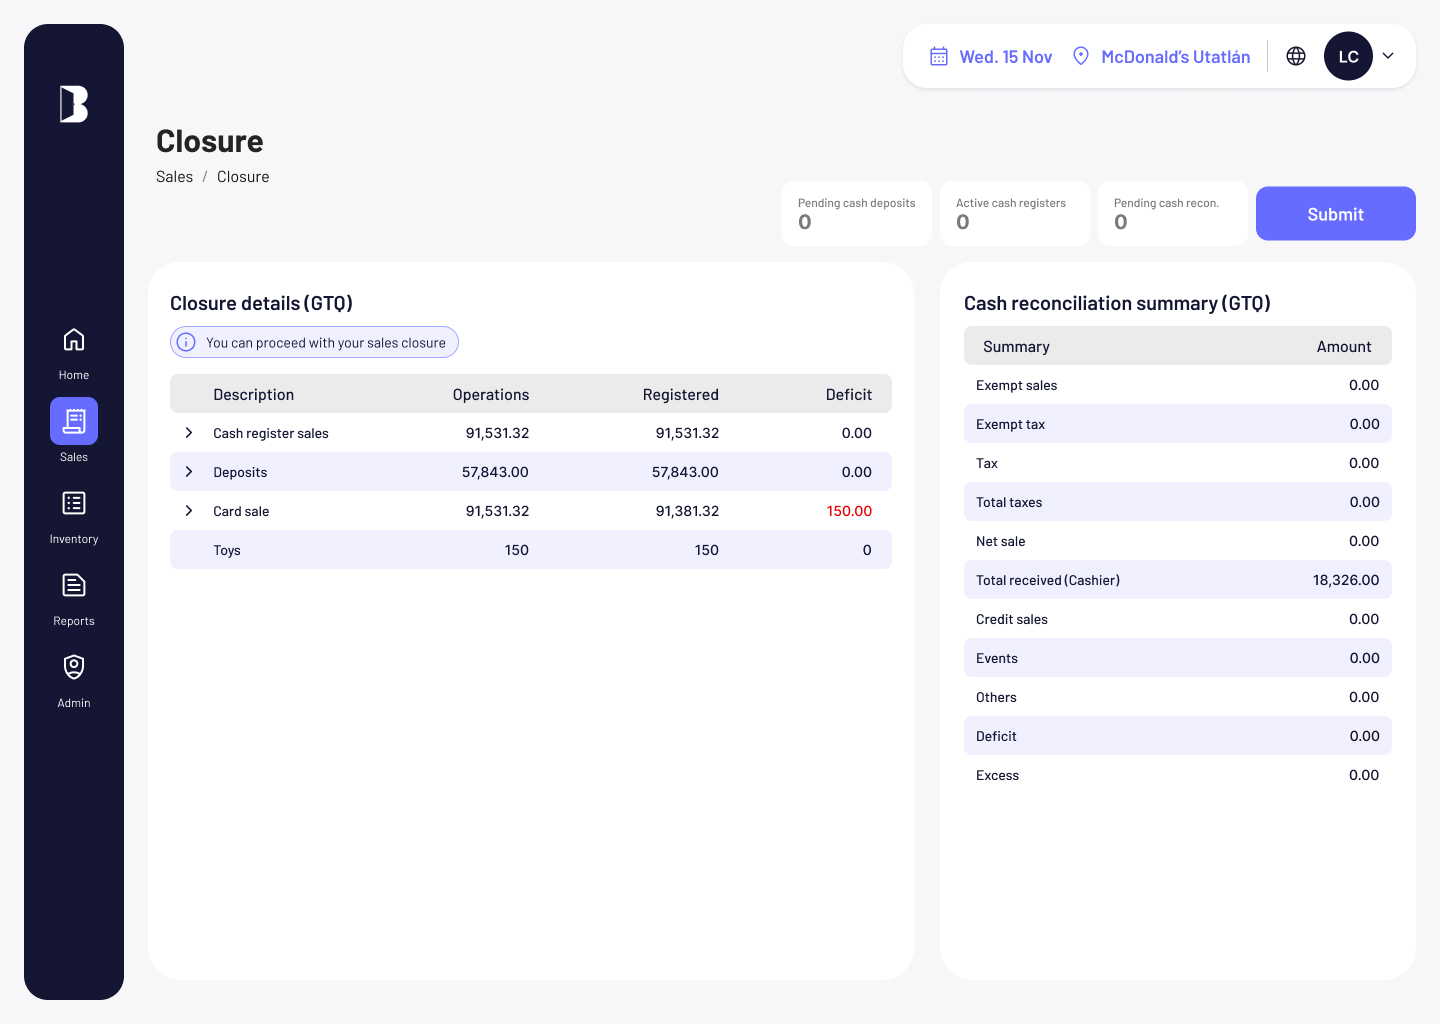1440x1024 pixels.
Task: Open the Pending cash deposits card
Action: point(857,213)
